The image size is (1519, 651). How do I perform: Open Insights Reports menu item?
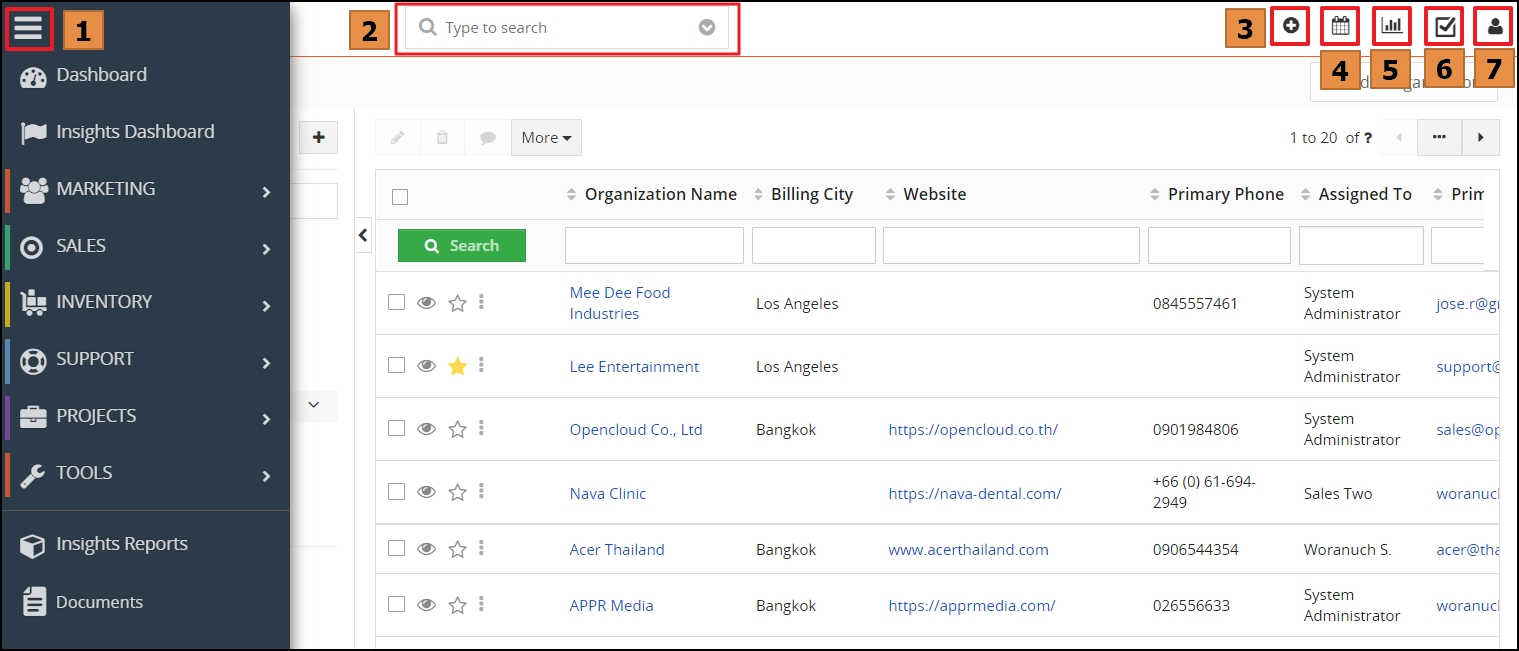point(122,544)
